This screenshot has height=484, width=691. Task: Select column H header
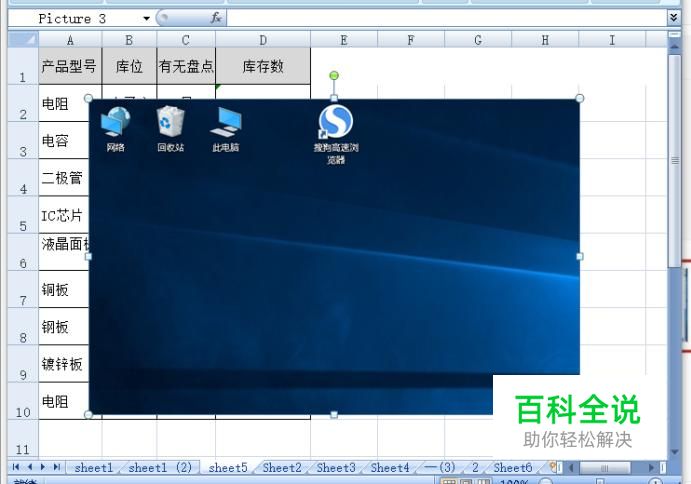(545, 40)
